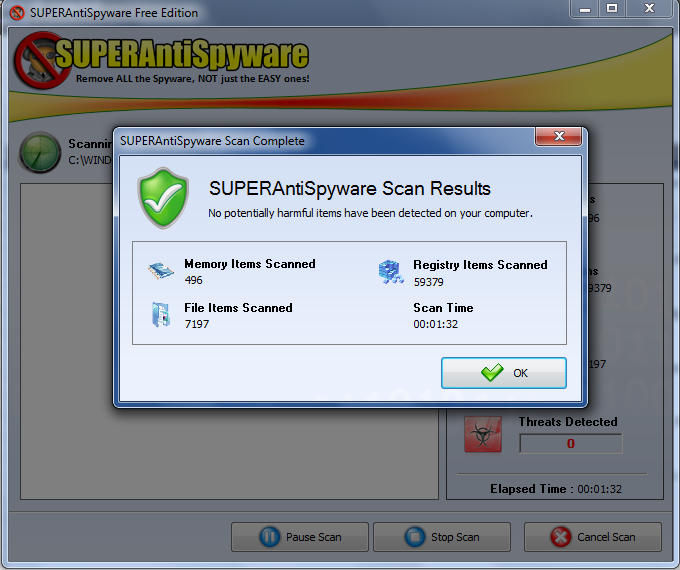Click the 'Threats Detected' label
Image resolution: width=680 pixels, height=570 pixels.
point(568,422)
